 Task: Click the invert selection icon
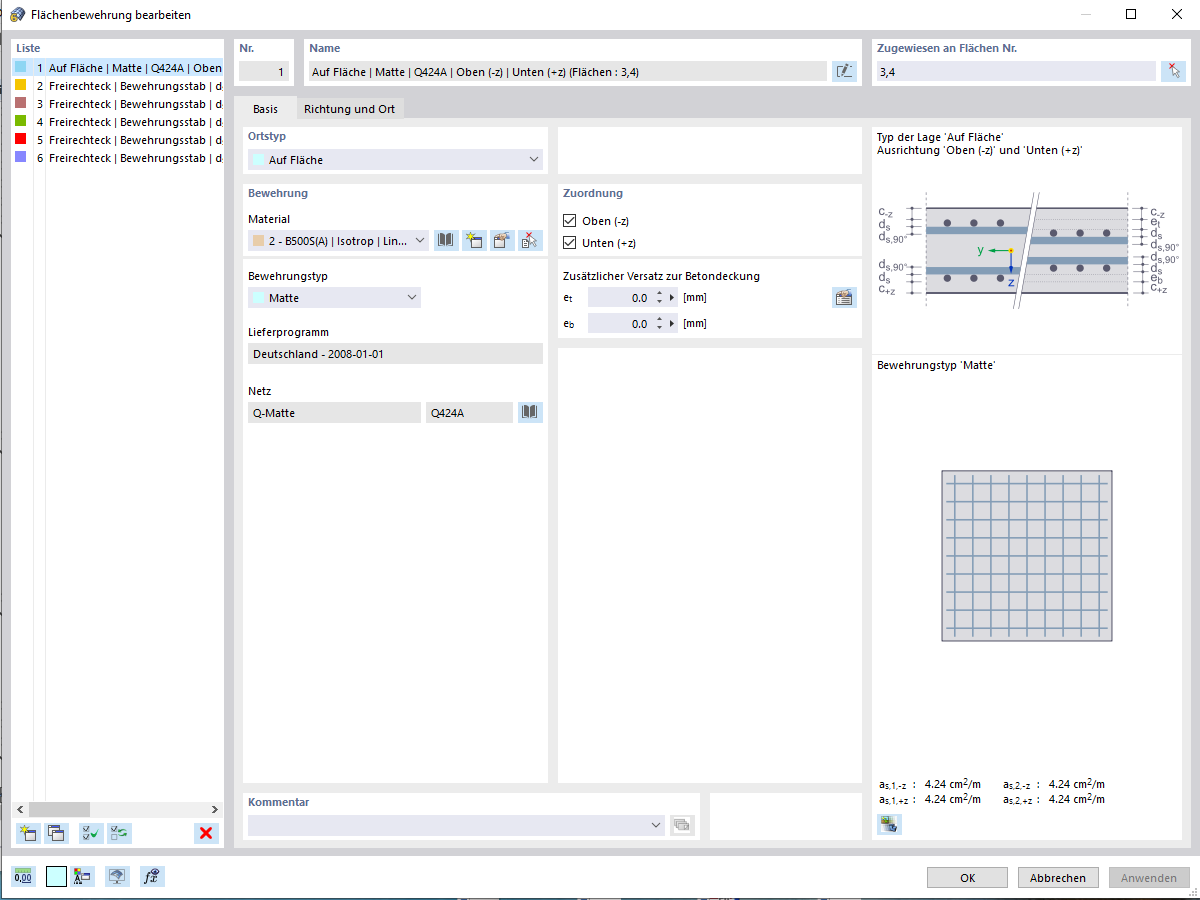[119, 833]
